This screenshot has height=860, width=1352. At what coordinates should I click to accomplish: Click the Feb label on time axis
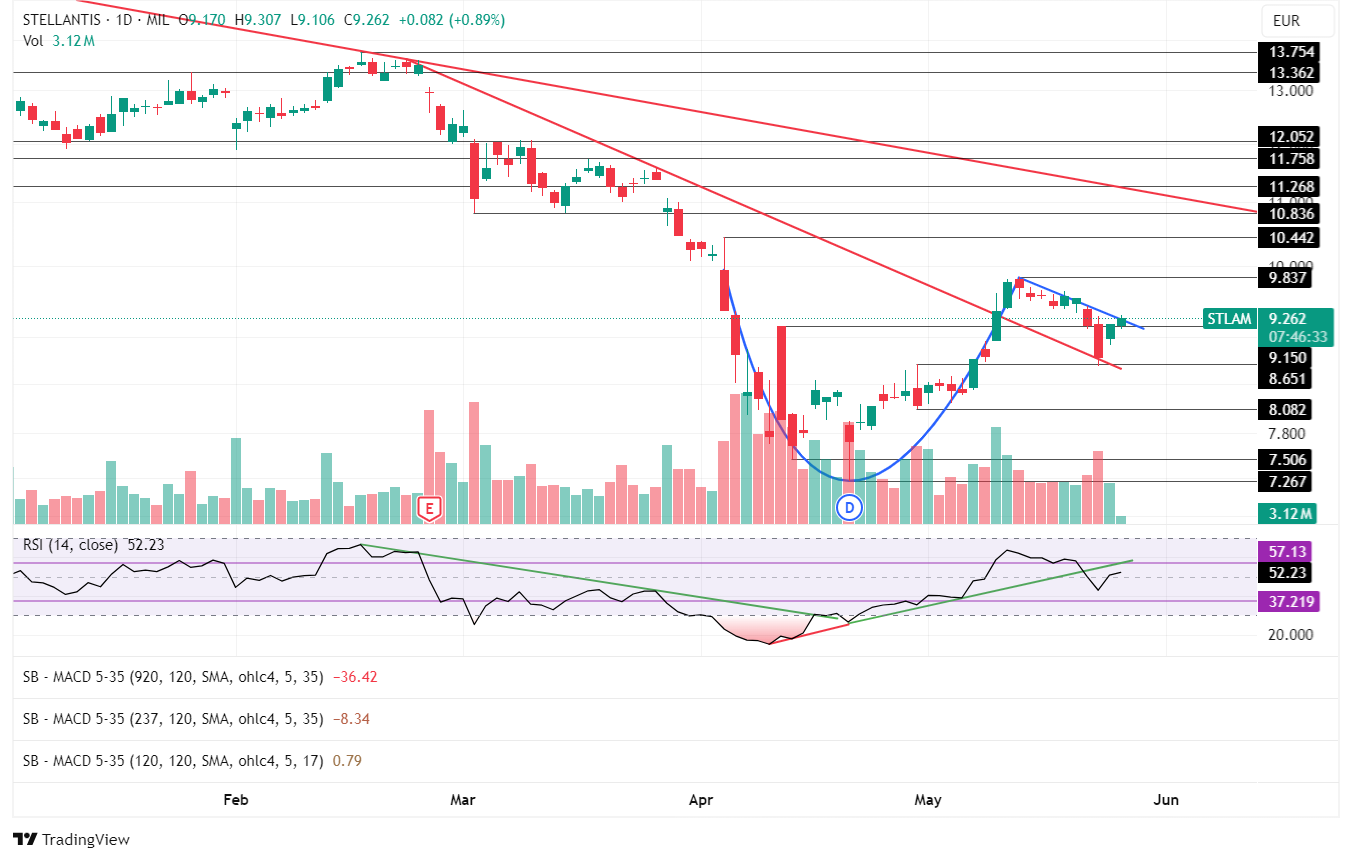(x=235, y=800)
